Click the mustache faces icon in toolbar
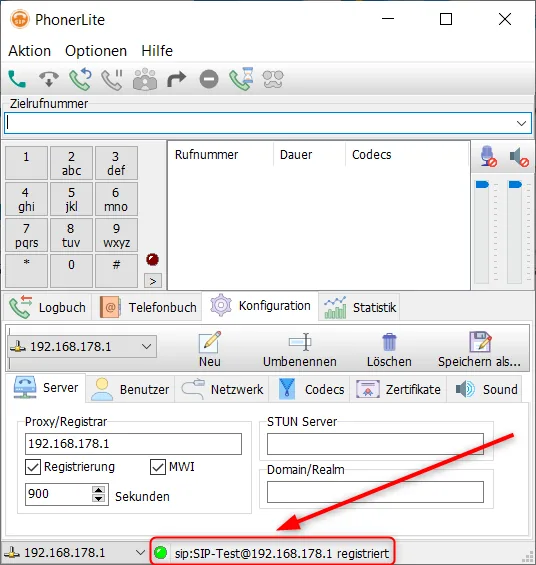This screenshot has height=565, width=536. pyautogui.click(x=273, y=79)
